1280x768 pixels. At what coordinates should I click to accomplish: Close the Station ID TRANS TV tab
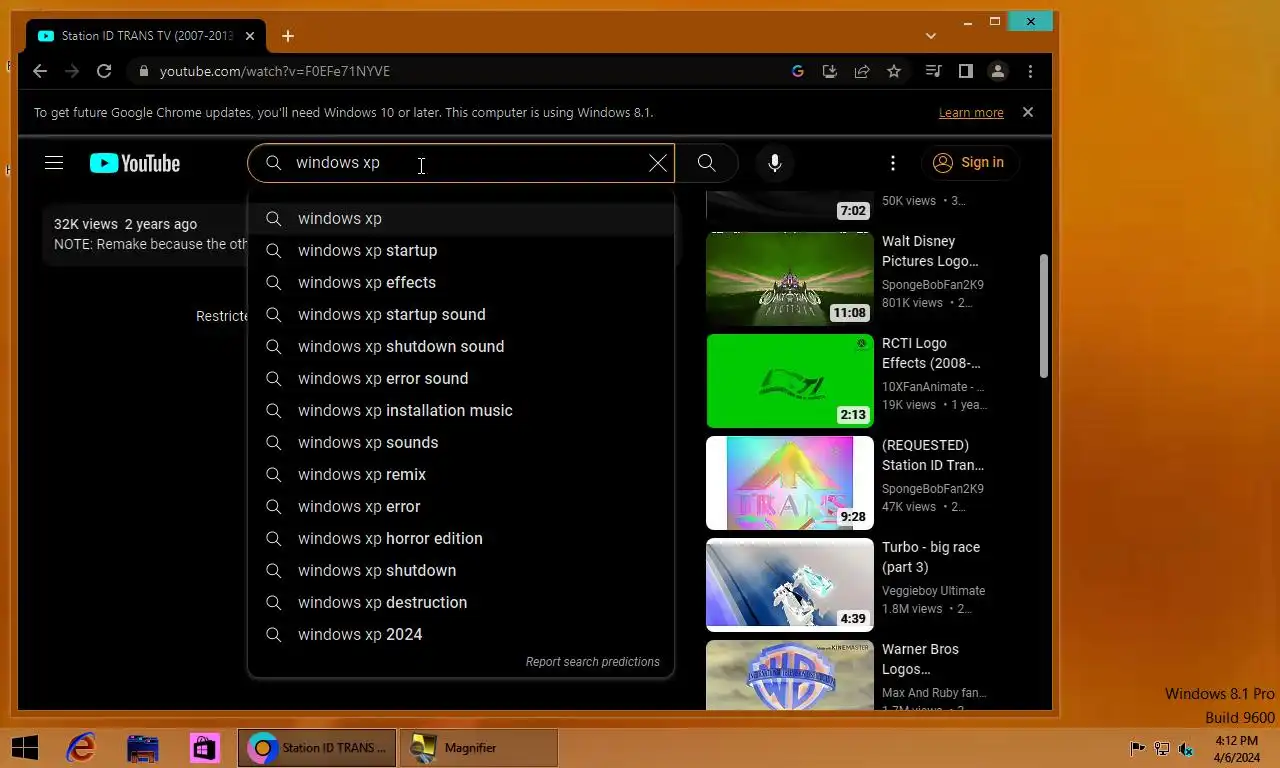pos(250,36)
